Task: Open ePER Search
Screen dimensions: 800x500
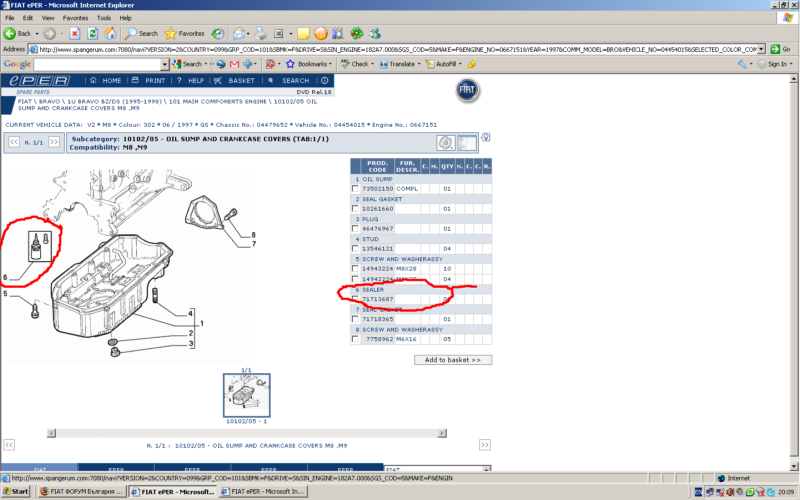Action: pyautogui.click(x=291, y=81)
